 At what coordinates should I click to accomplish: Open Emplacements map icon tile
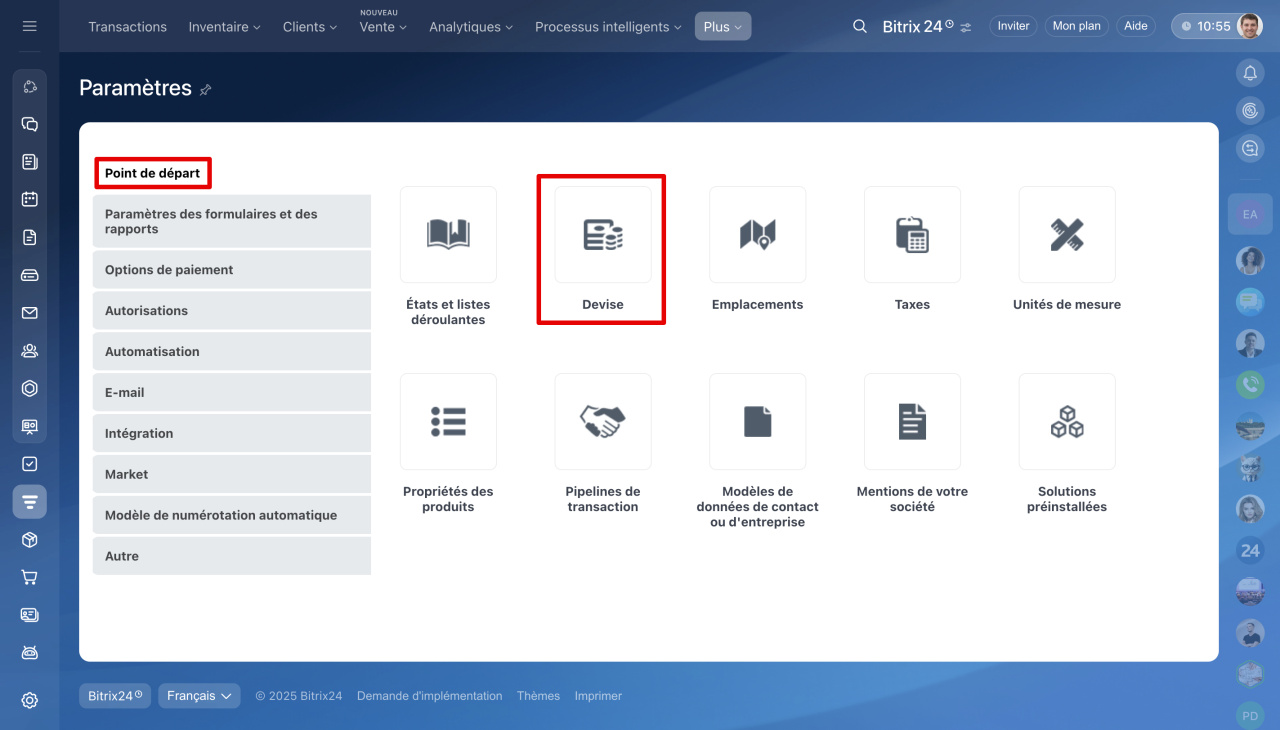coord(757,235)
